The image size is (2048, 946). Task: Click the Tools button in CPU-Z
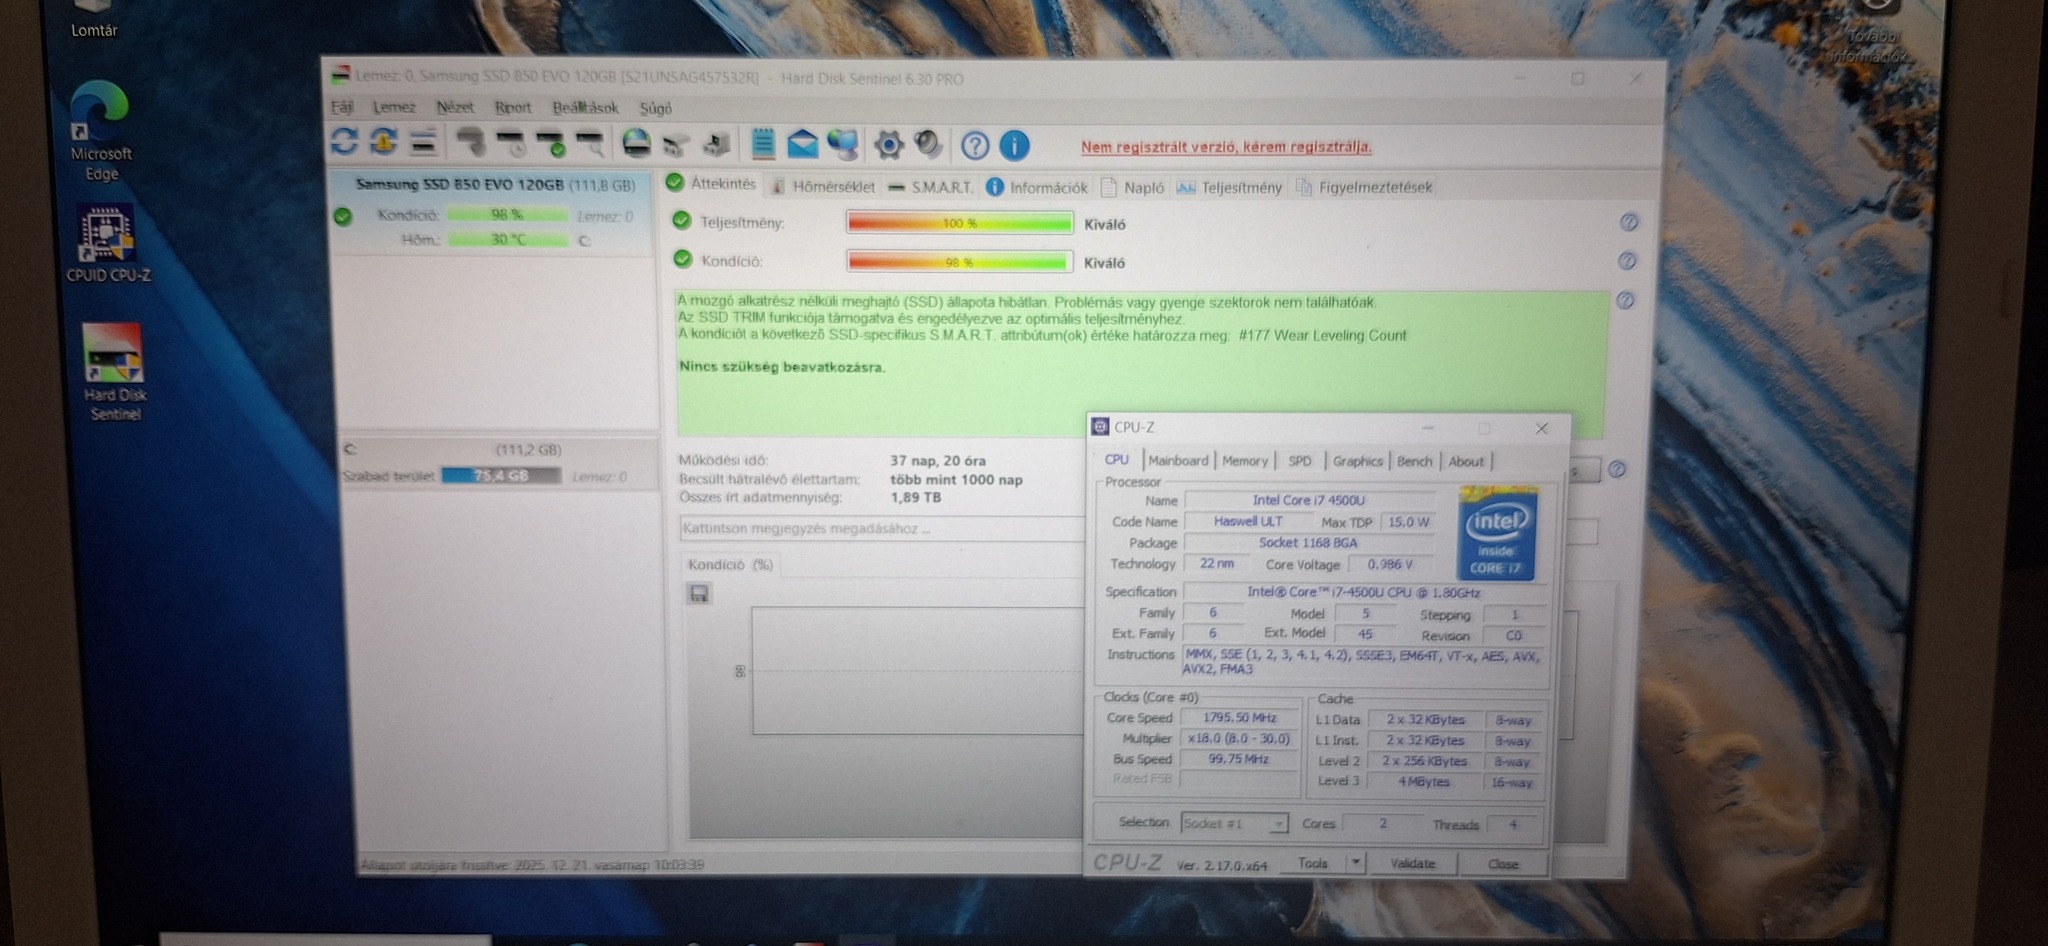click(x=1313, y=863)
